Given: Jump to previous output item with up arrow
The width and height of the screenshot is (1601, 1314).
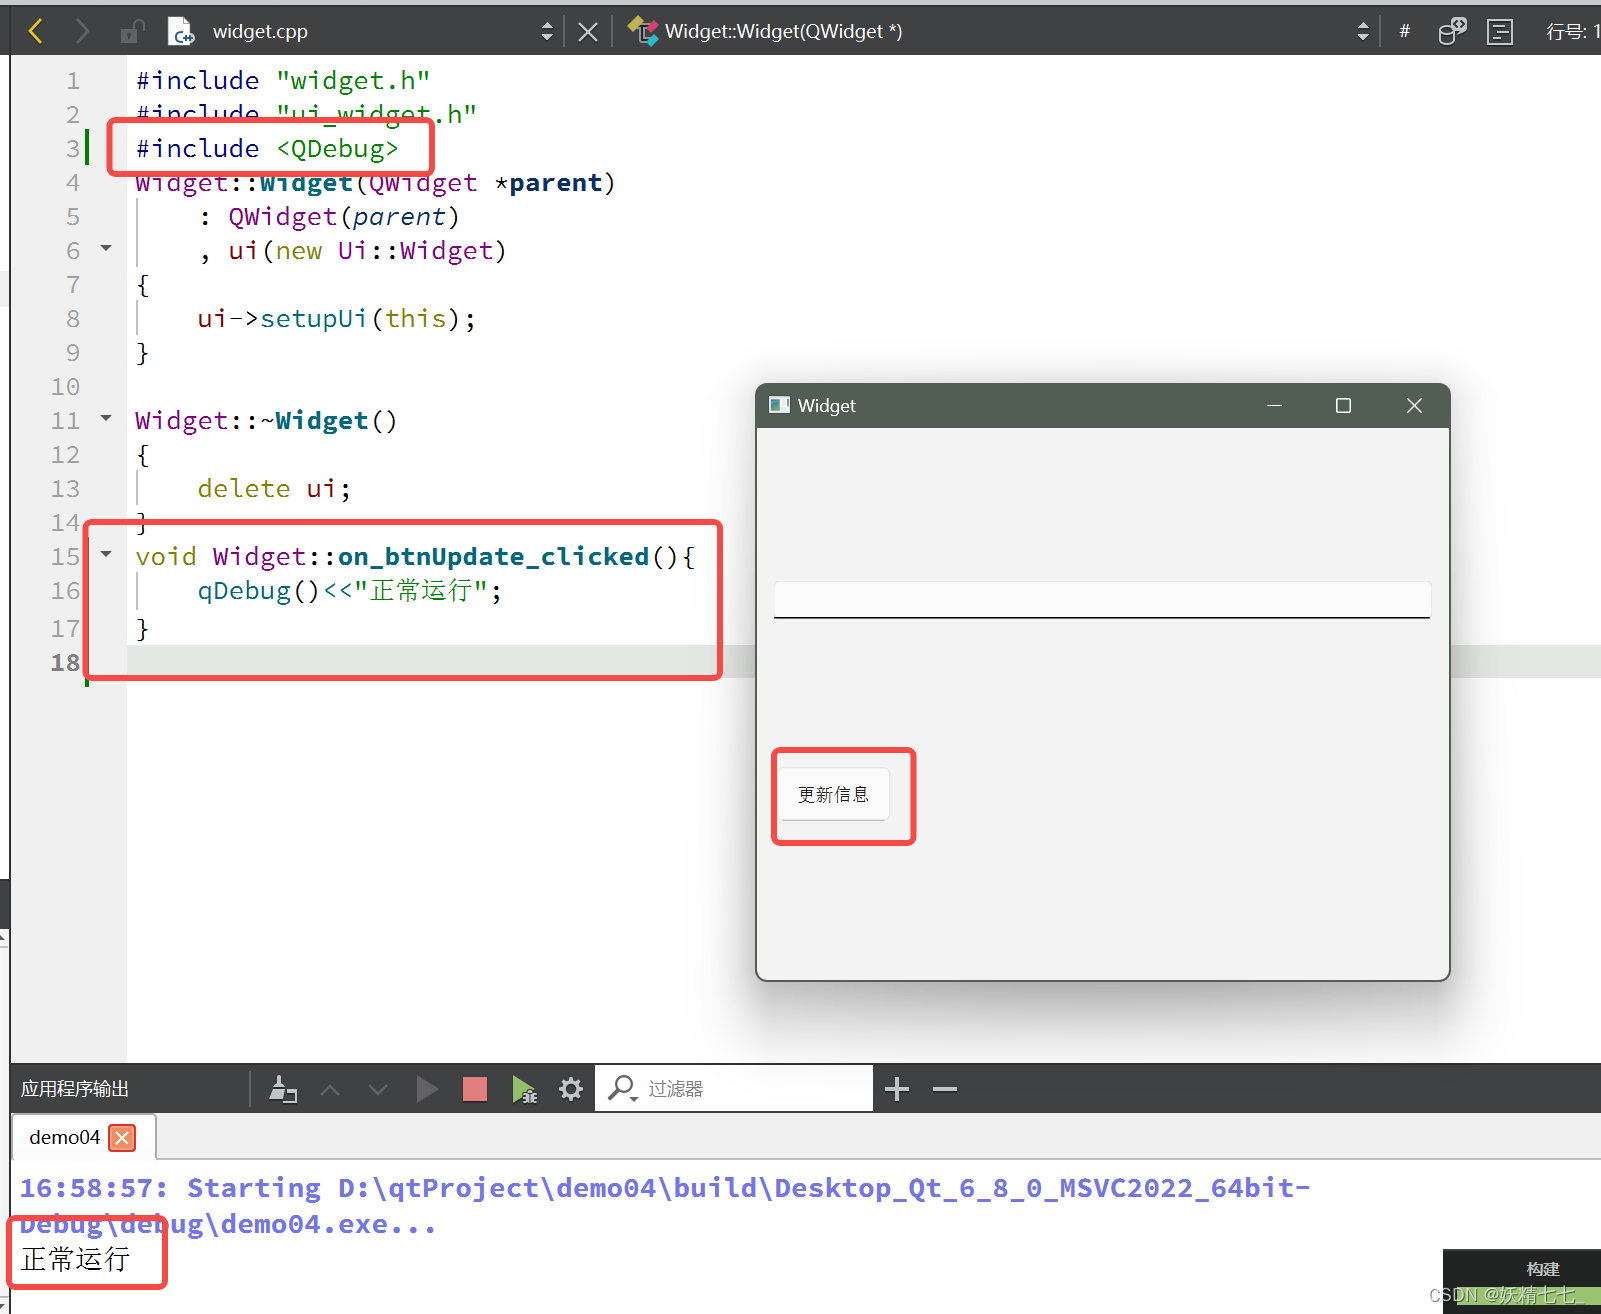Looking at the screenshot, I should point(330,1089).
